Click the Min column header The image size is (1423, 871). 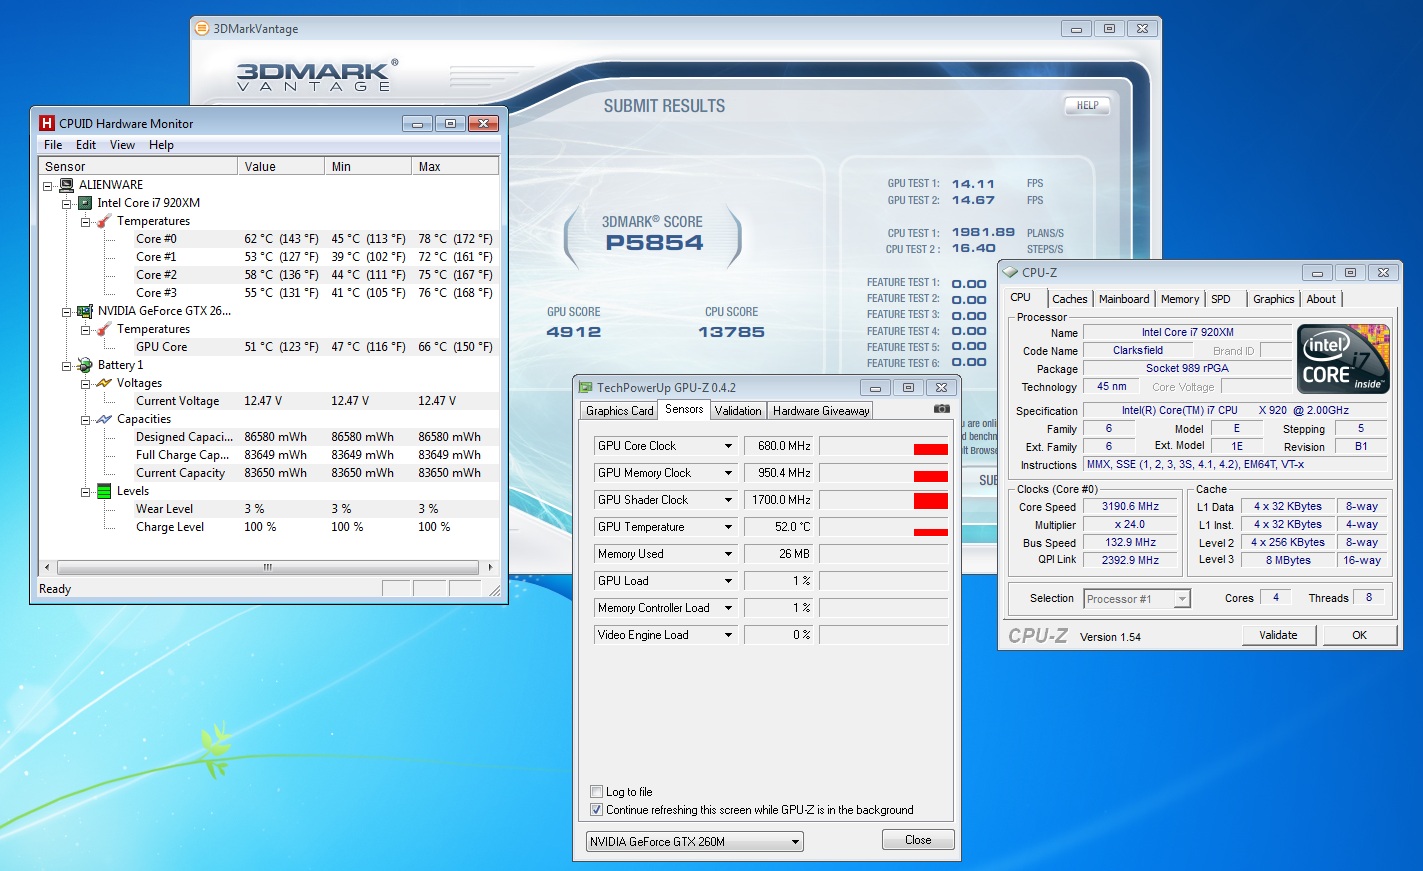pos(368,166)
